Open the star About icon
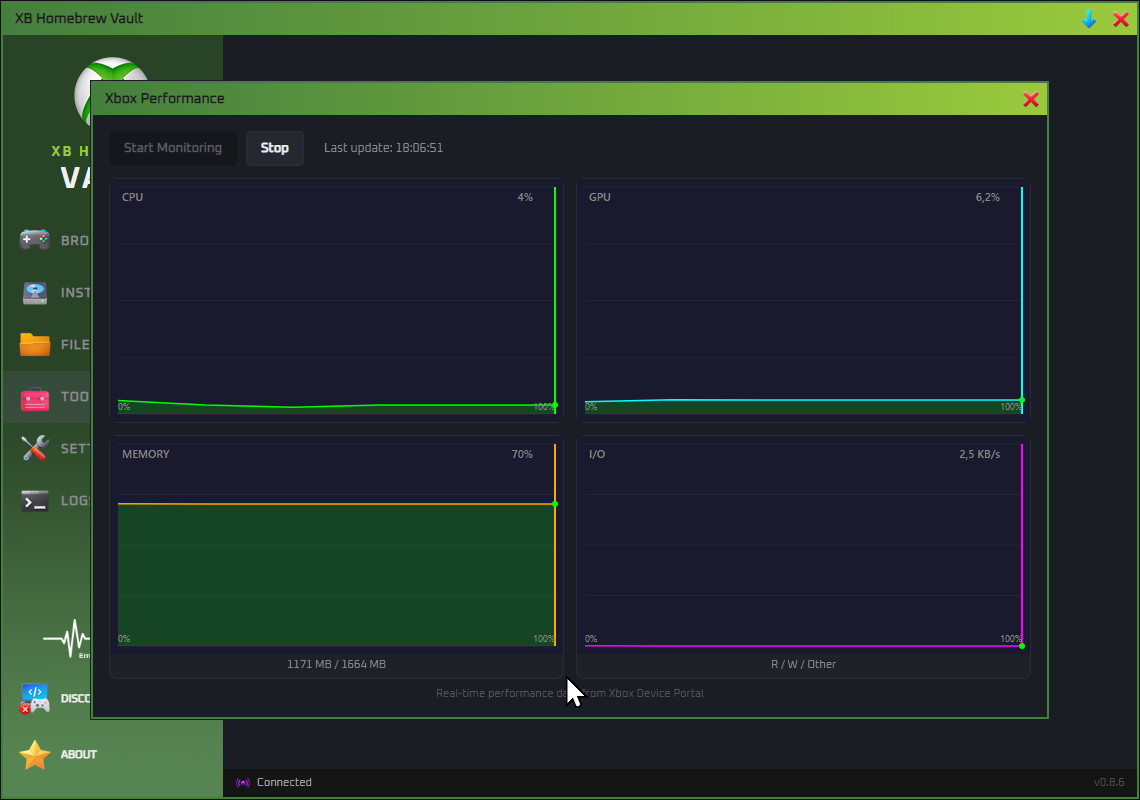Screen dimensions: 1140x800 (34, 754)
